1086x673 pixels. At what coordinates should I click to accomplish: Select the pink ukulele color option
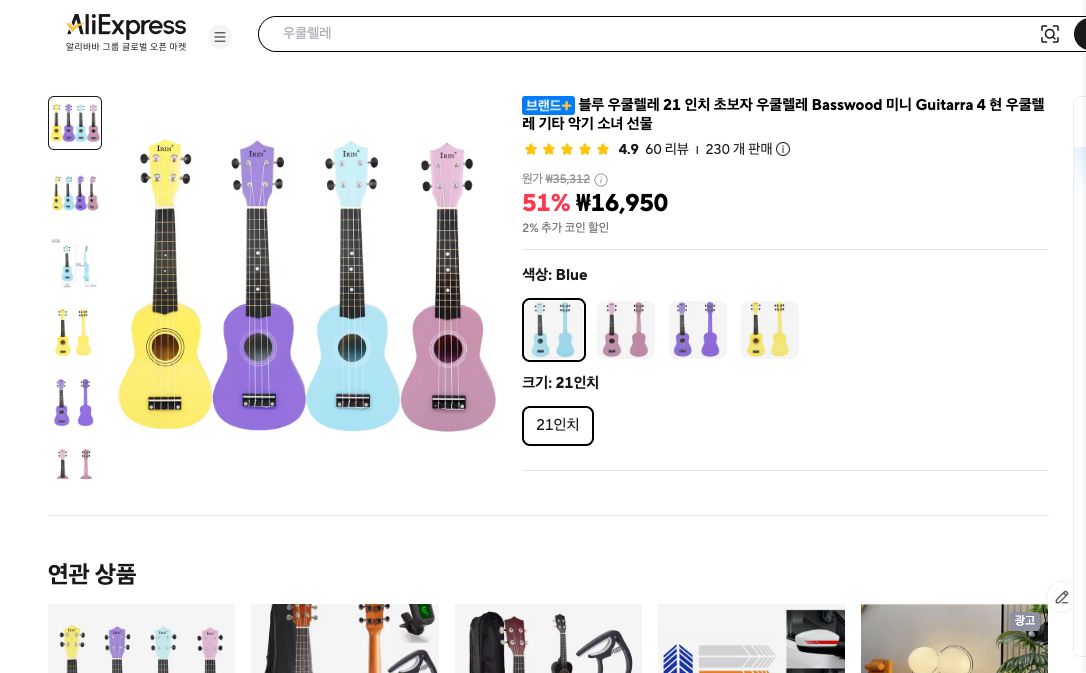pyautogui.click(x=626, y=330)
